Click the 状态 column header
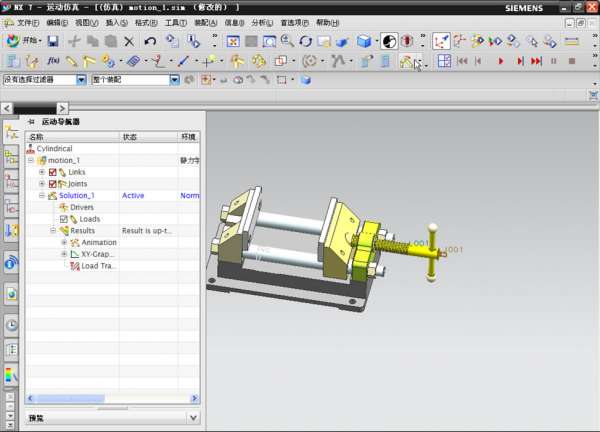 click(148, 137)
